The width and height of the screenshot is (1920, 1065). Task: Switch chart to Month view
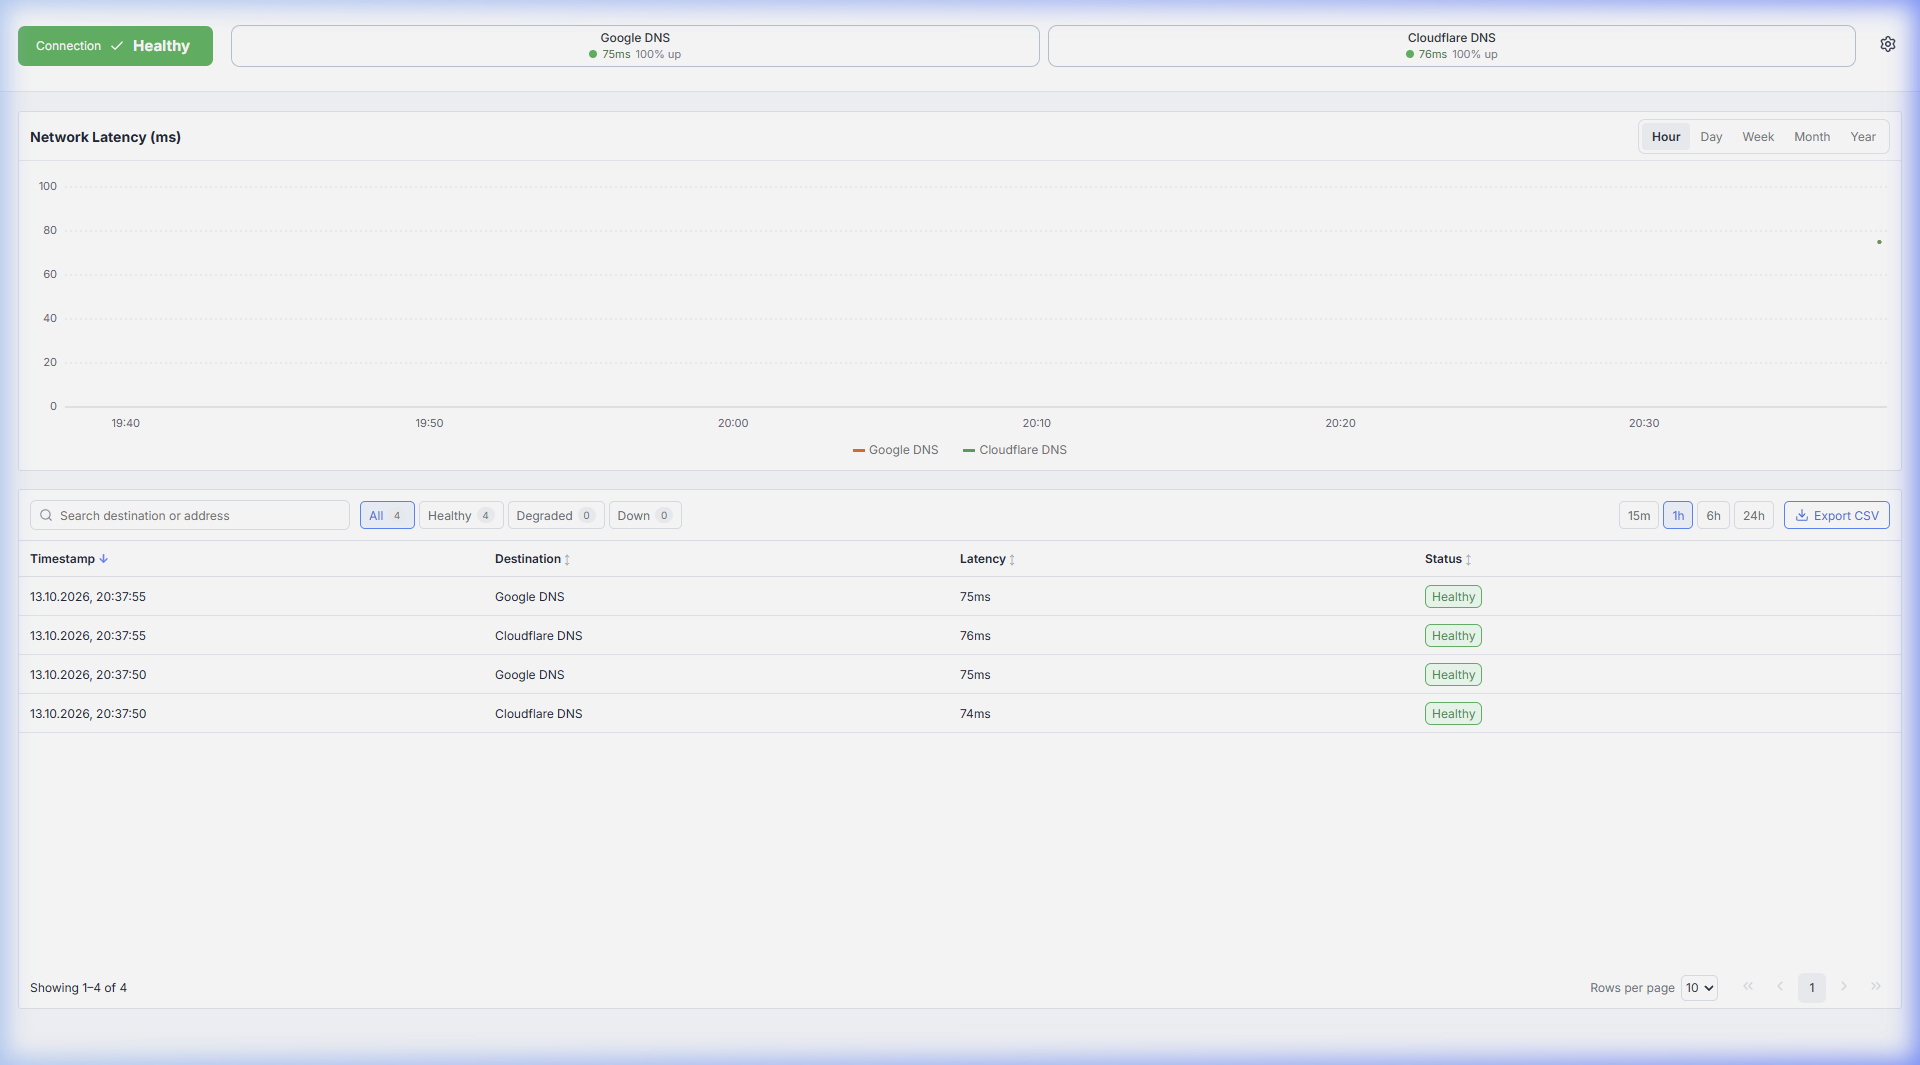coord(1812,137)
